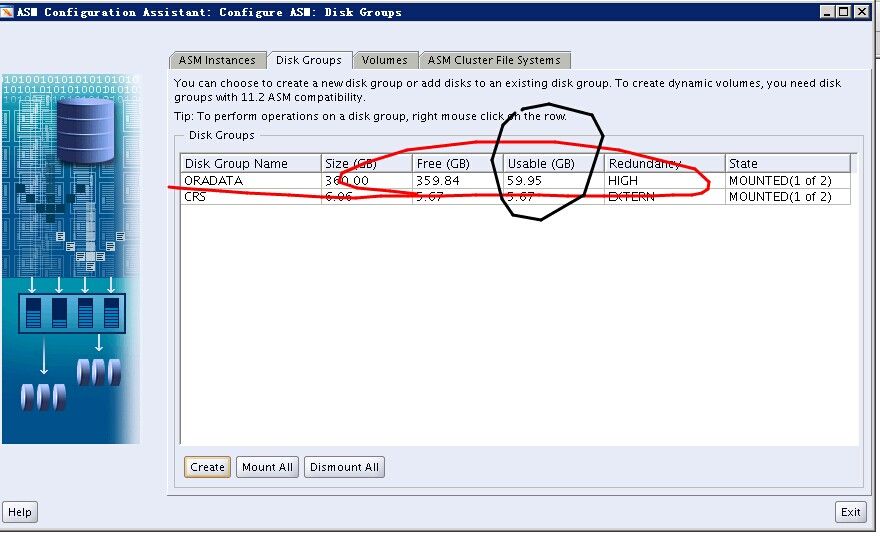Click the ASM Configuration Assistant title bar icon
The width and height of the screenshot is (880, 537).
click(8, 12)
